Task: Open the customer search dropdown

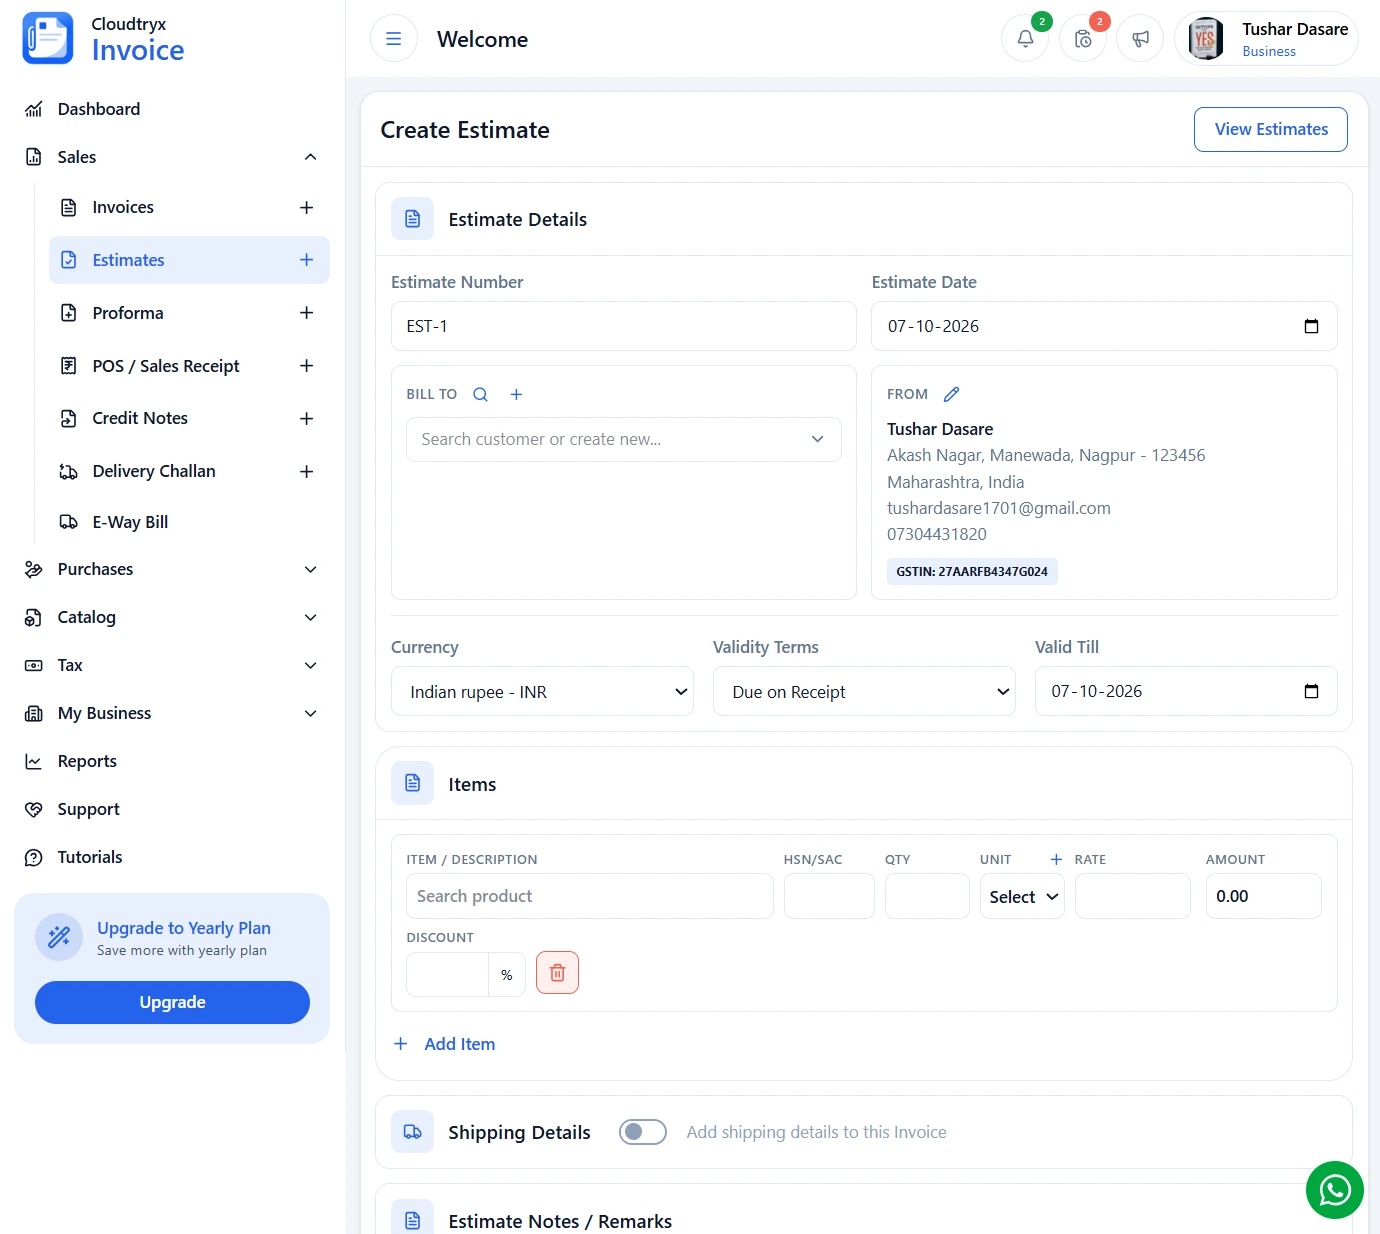Action: (623, 439)
